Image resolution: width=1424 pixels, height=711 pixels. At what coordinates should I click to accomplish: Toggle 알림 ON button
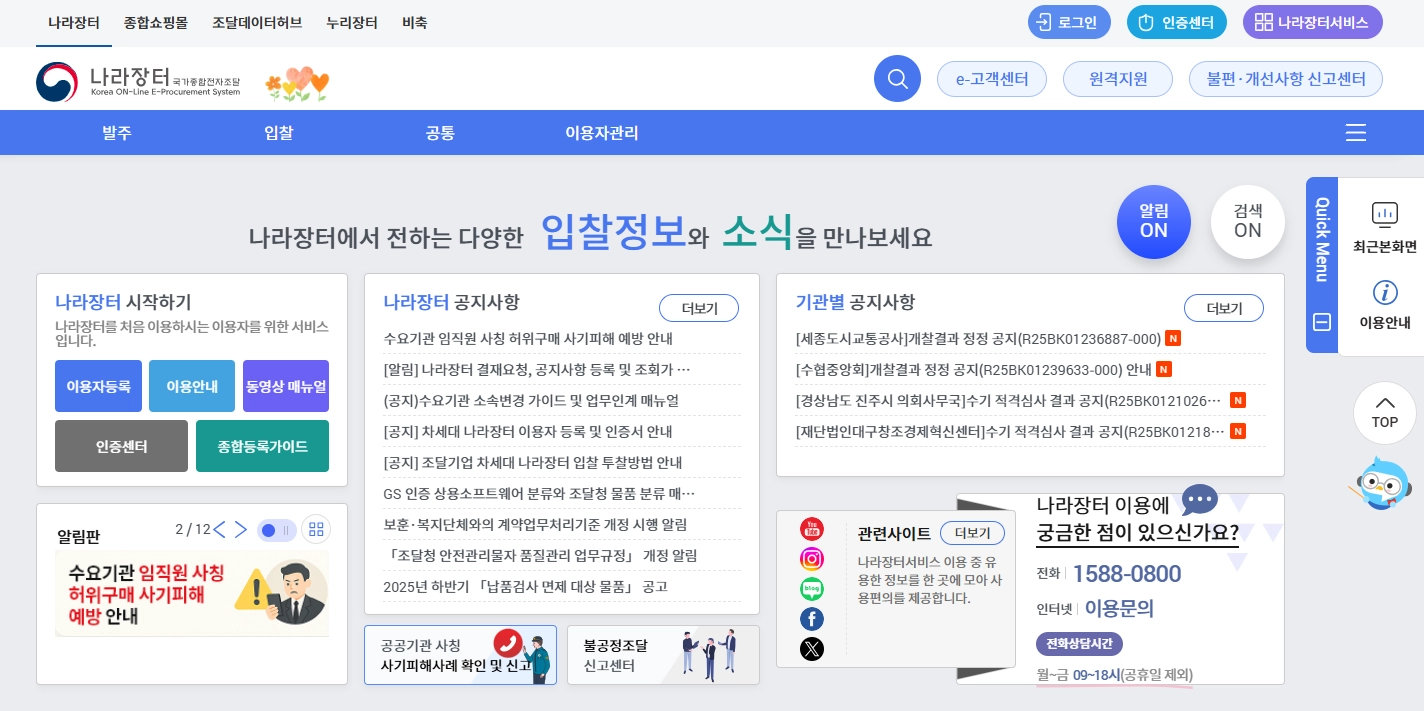coord(1154,222)
